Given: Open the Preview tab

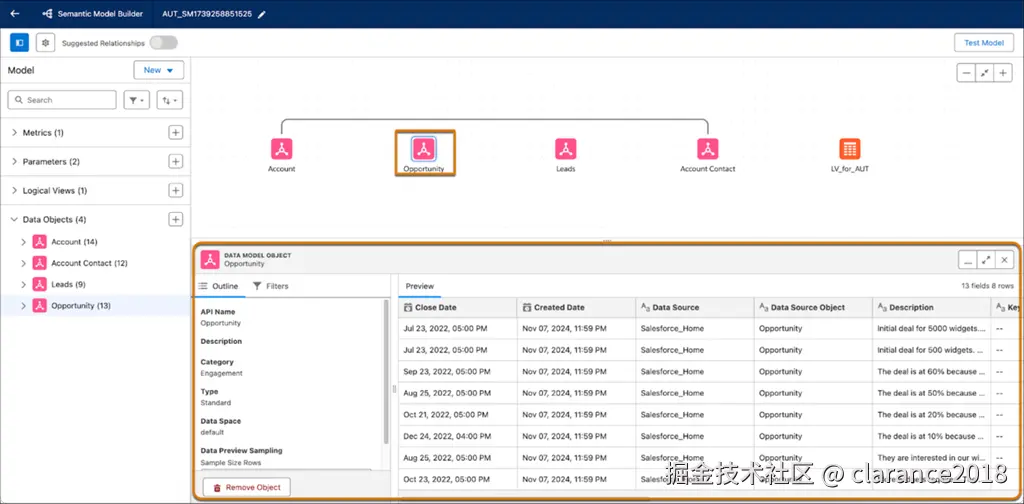Looking at the screenshot, I should point(420,286).
